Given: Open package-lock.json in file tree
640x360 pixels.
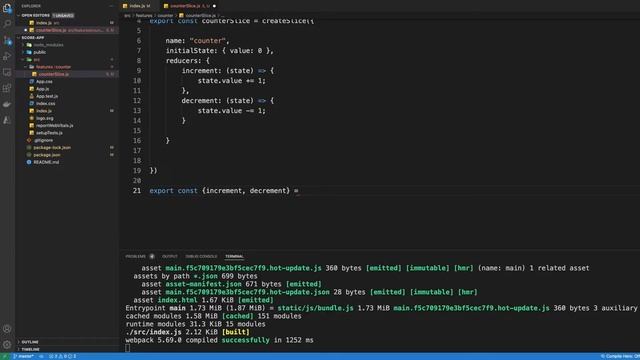Looking at the screenshot, I should click(52, 148).
